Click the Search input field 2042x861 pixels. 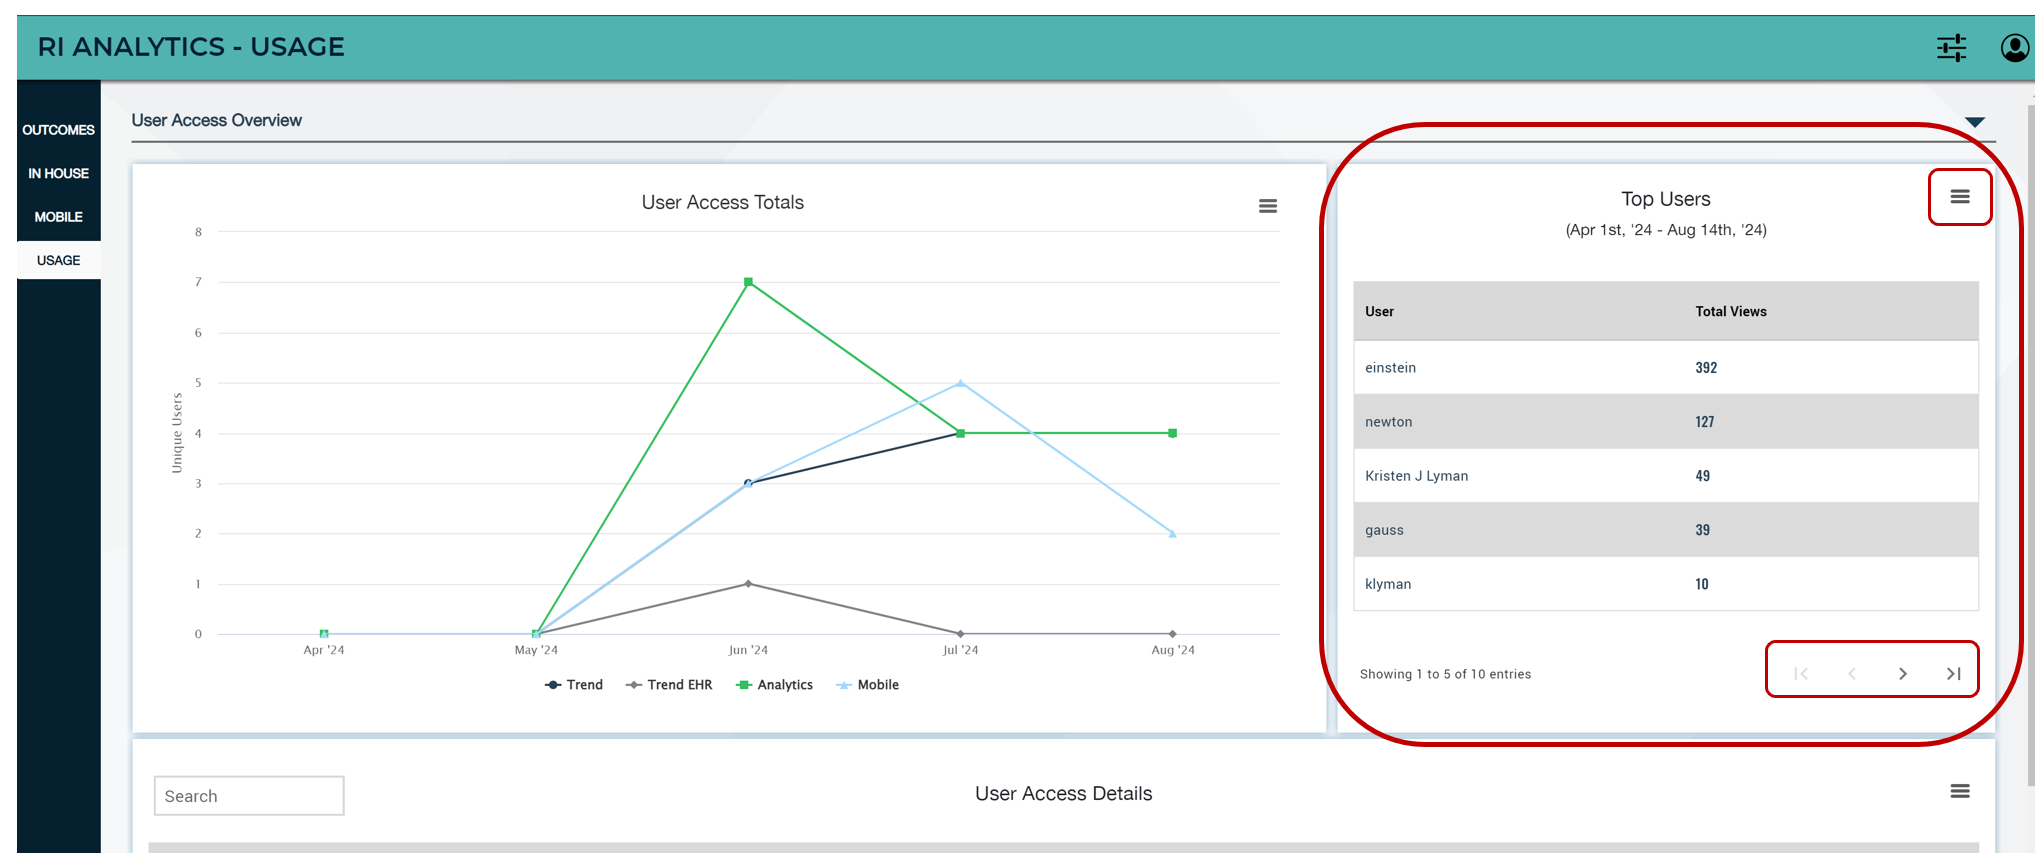point(249,796)
